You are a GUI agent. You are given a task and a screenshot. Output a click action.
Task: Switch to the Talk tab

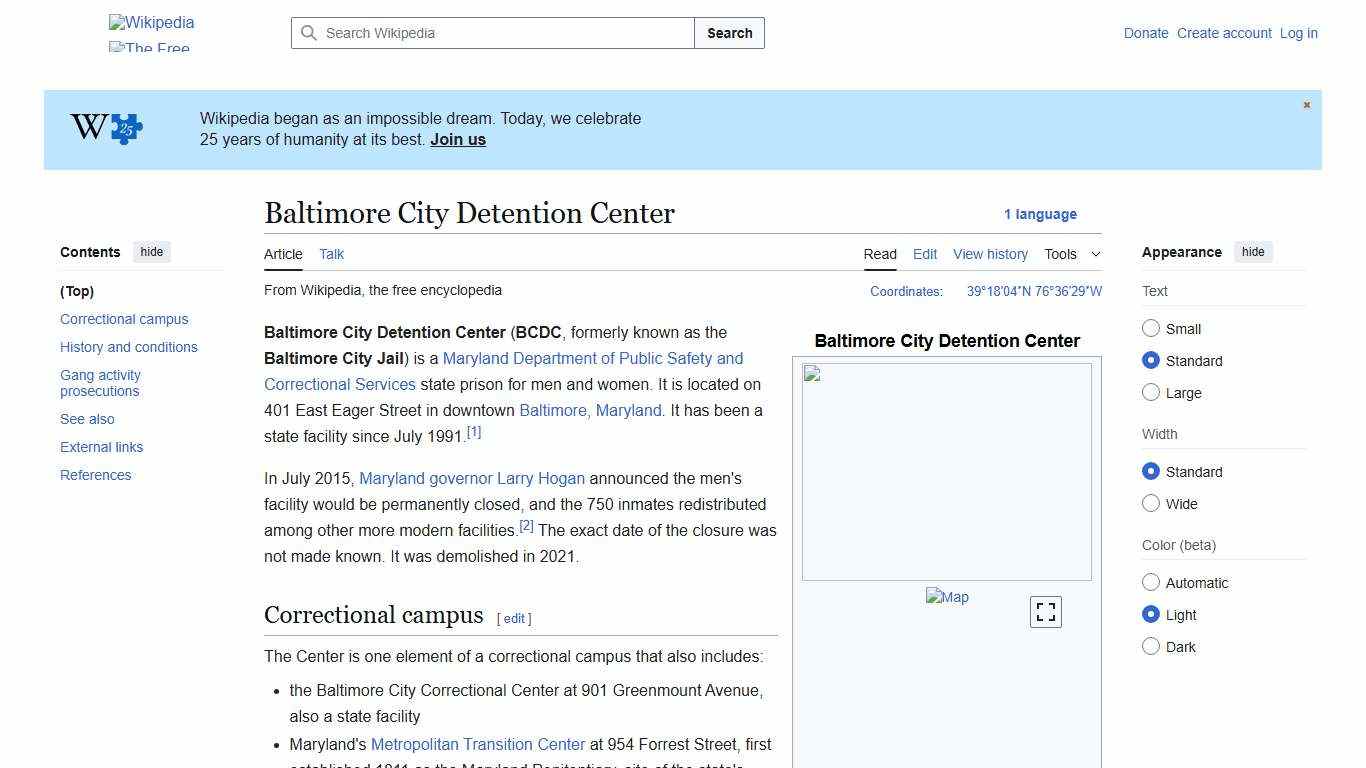tap(331, 254)
